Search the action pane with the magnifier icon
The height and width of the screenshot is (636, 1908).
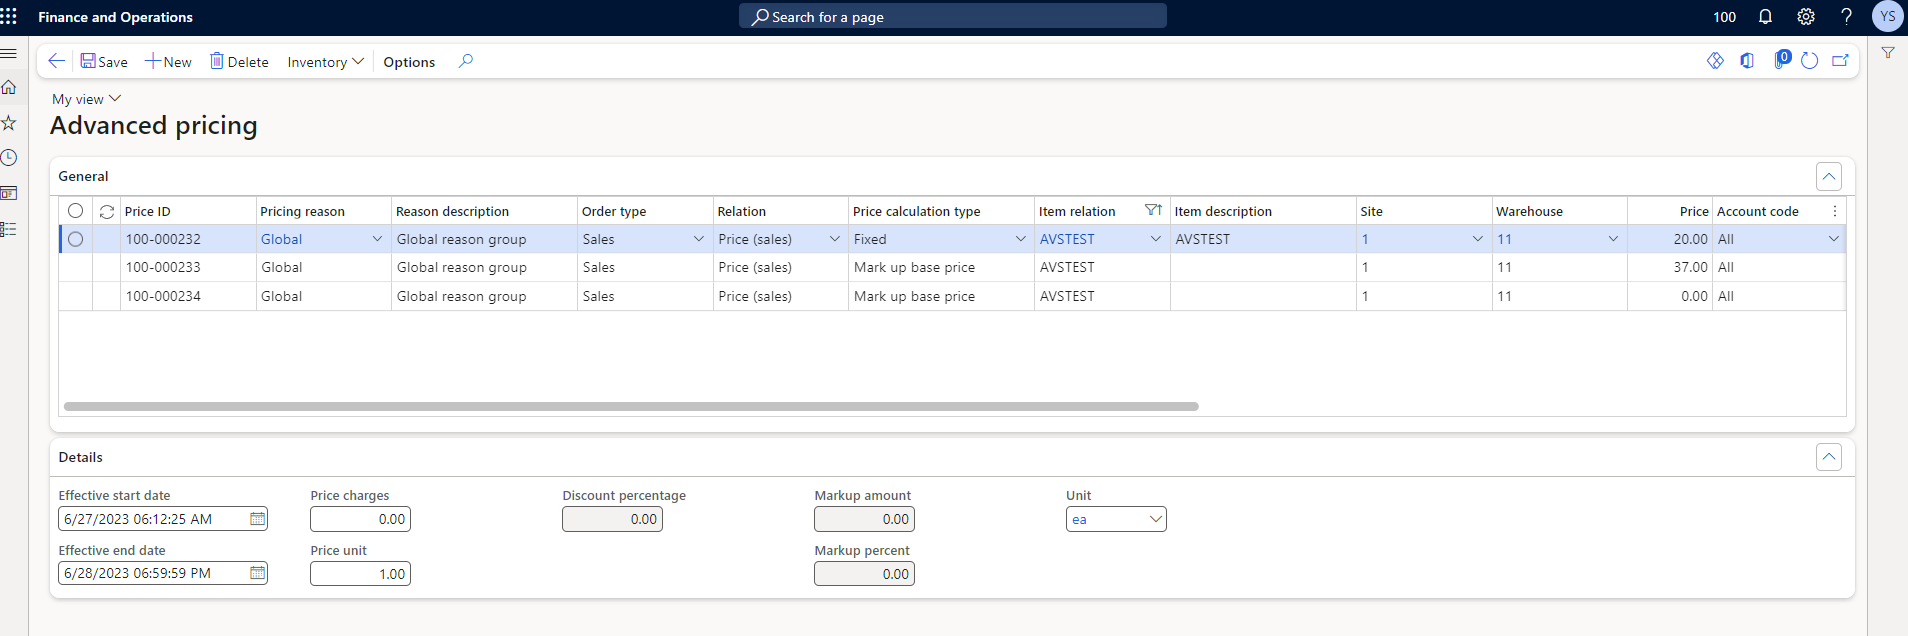(x=465, y=61)
